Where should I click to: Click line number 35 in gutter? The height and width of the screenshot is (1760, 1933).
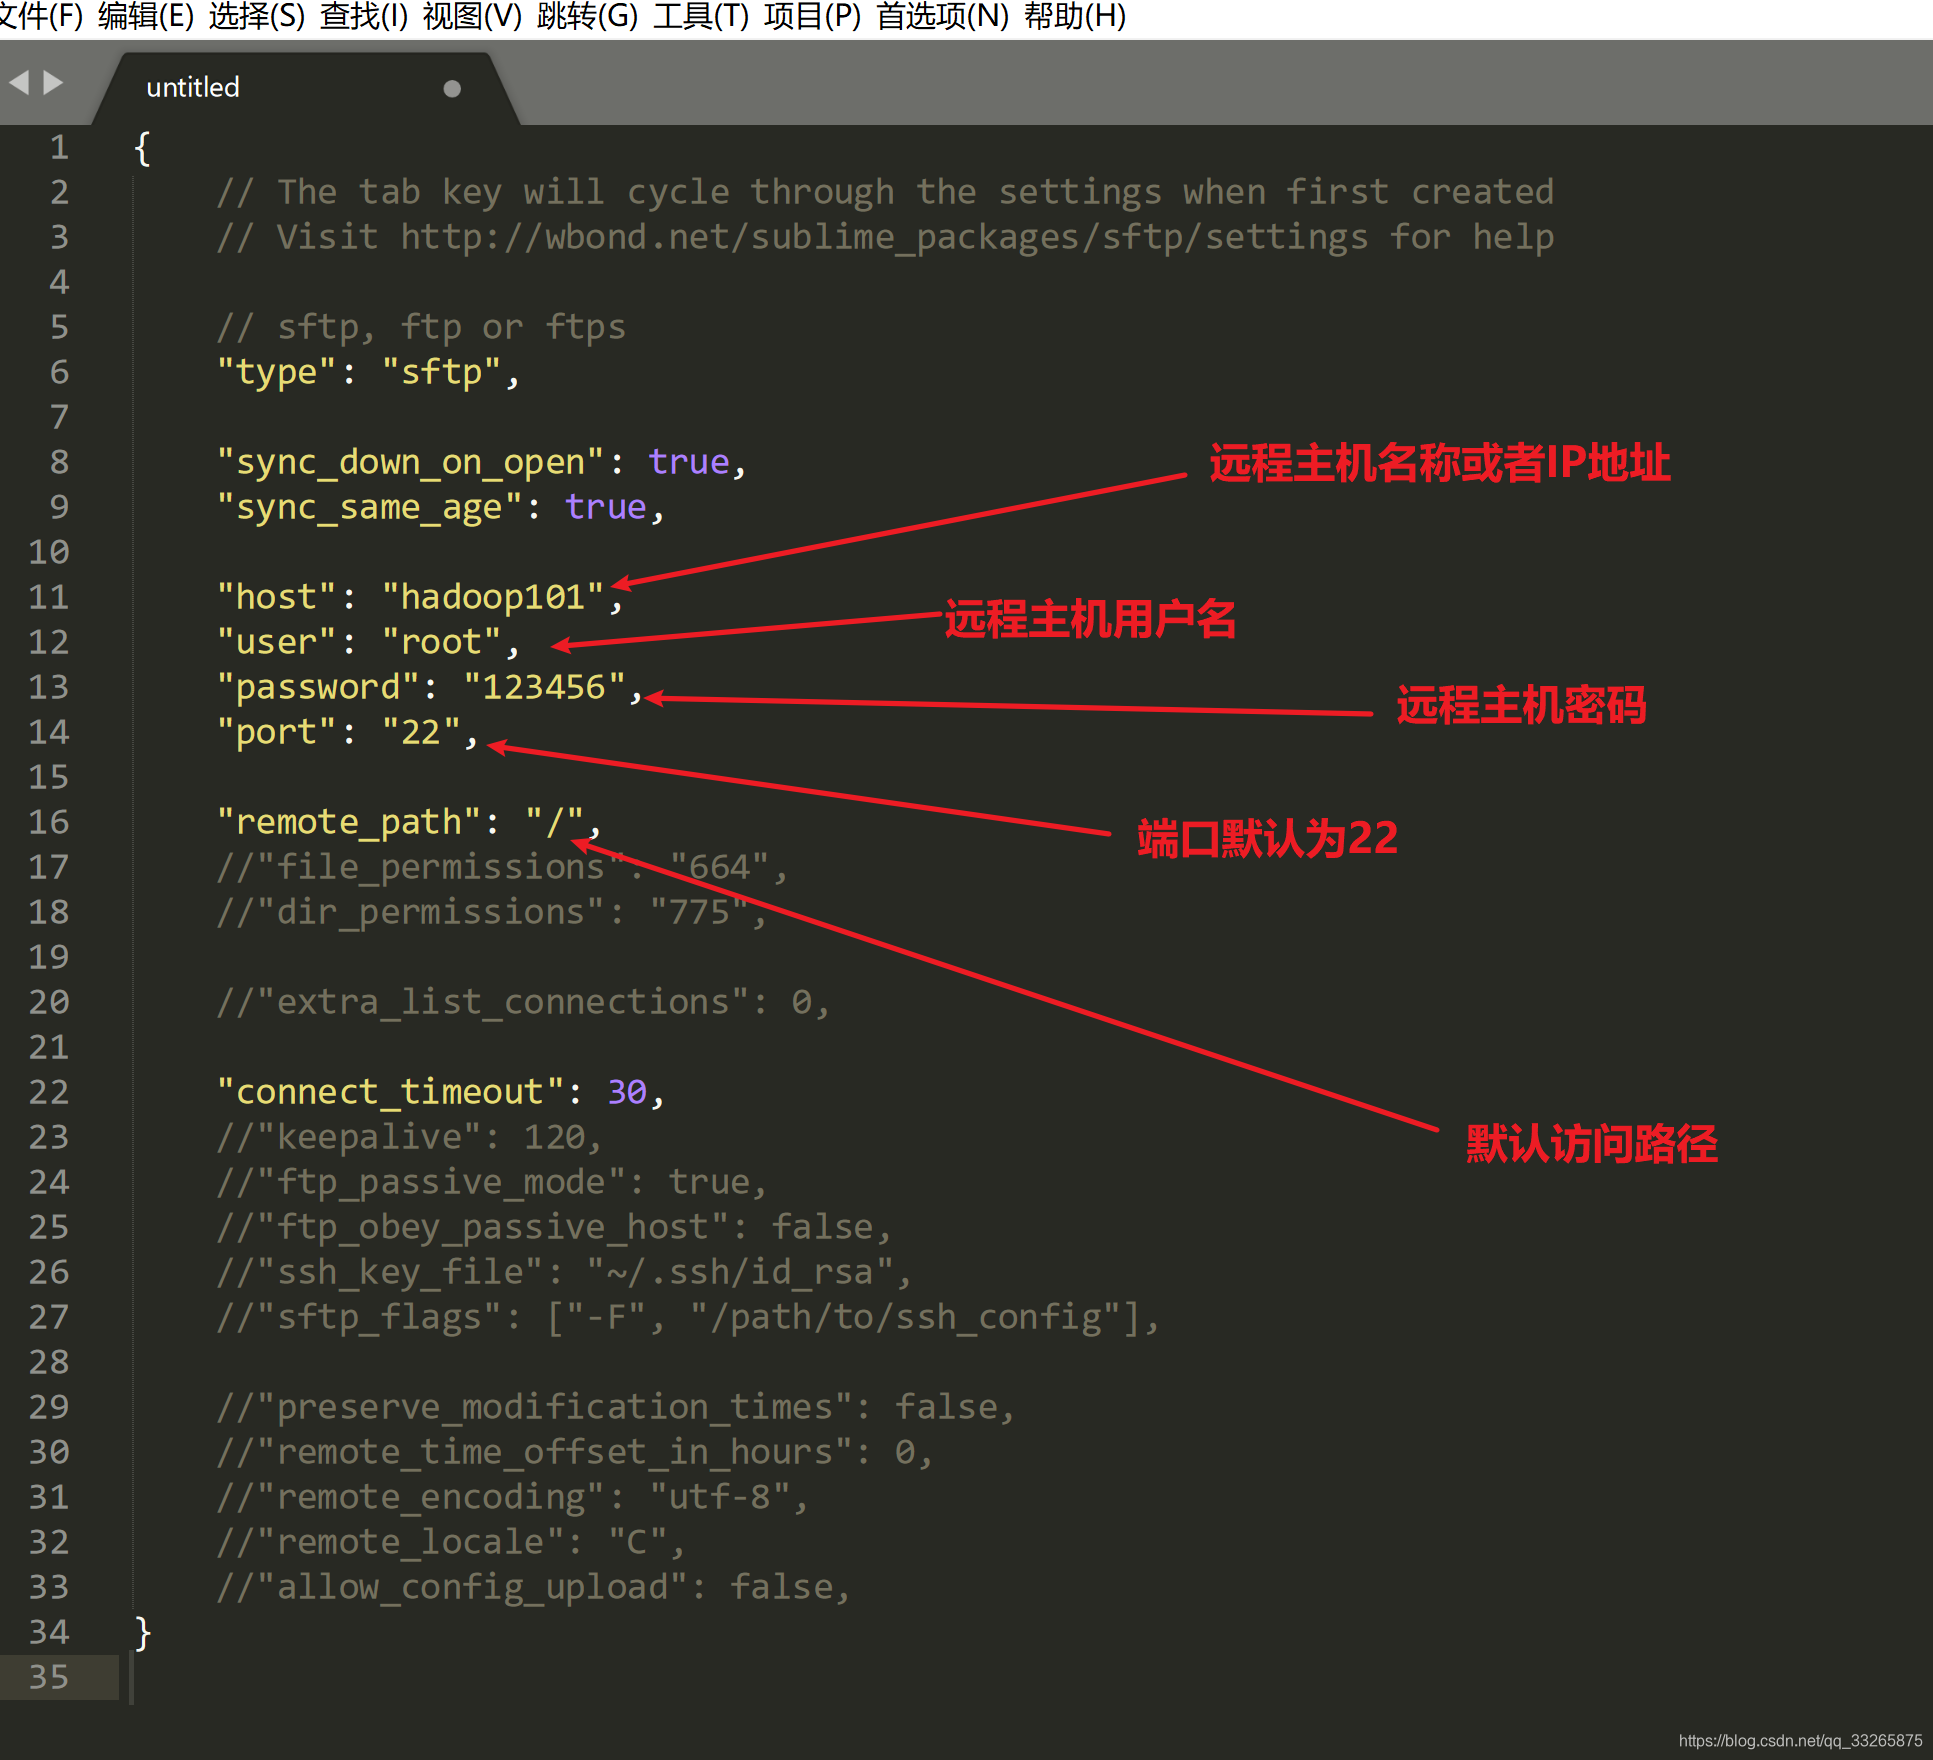tap(48, 1677)
